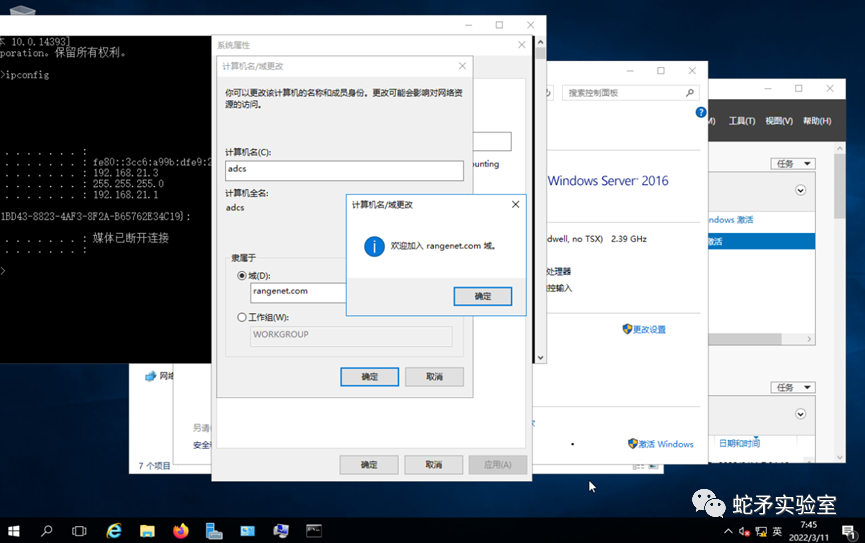Click the Date and Time column header
The width and height of the screenshot is (865, 543).
(x=739, y=443)
